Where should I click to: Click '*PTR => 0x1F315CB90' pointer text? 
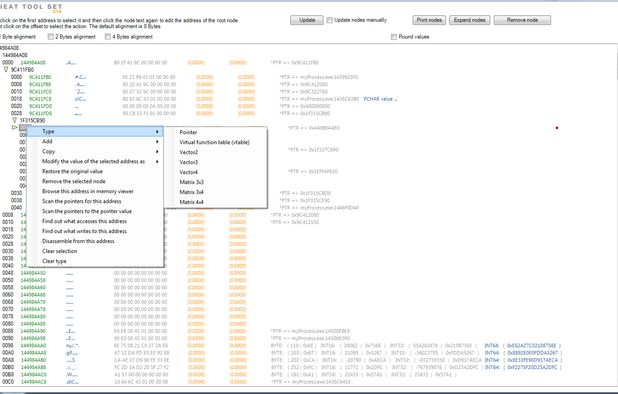point(305,113)
